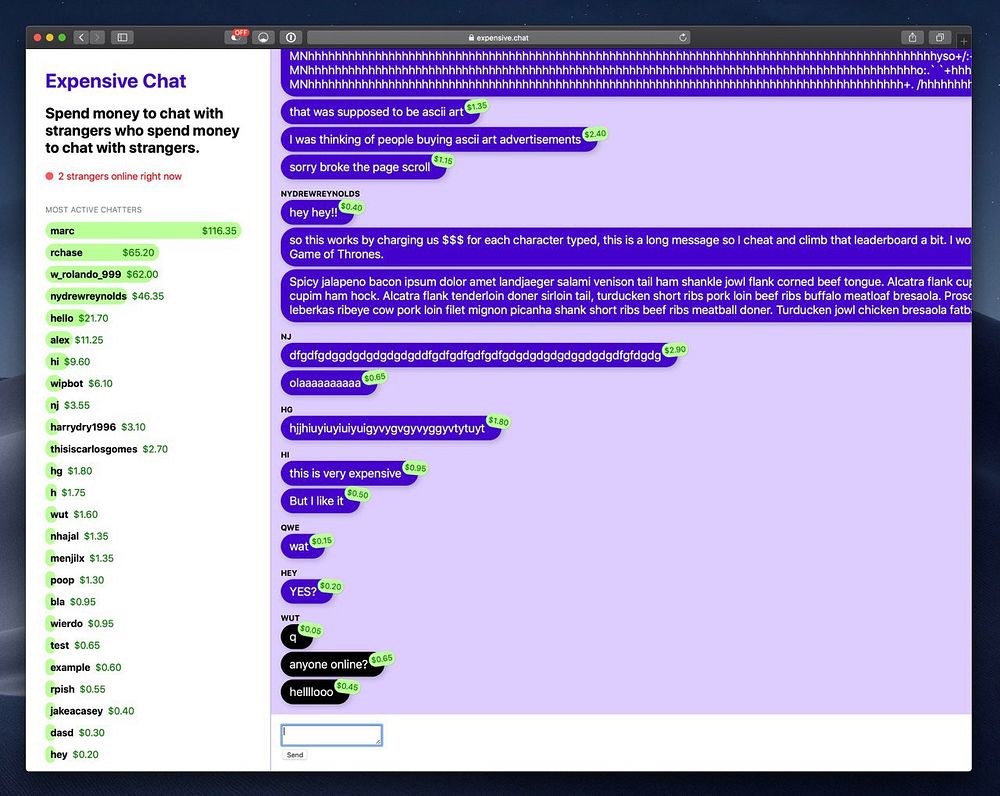Image resolution: width=1000 pixels, height=796 pixels.
Task: Click the "hellllooo" message bubble
Action: pos(315,691)
